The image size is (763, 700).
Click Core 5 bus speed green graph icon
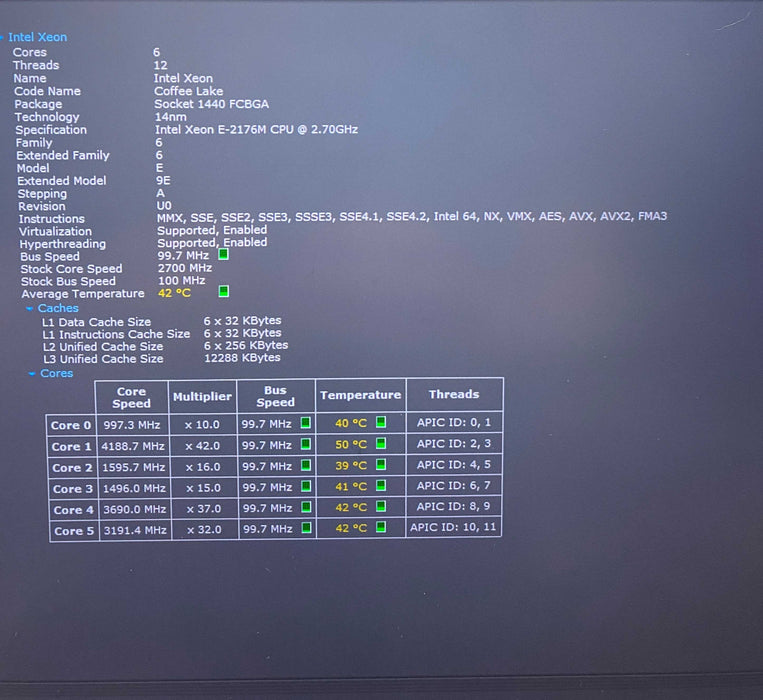pyautogui.click(x=307, y=528)
